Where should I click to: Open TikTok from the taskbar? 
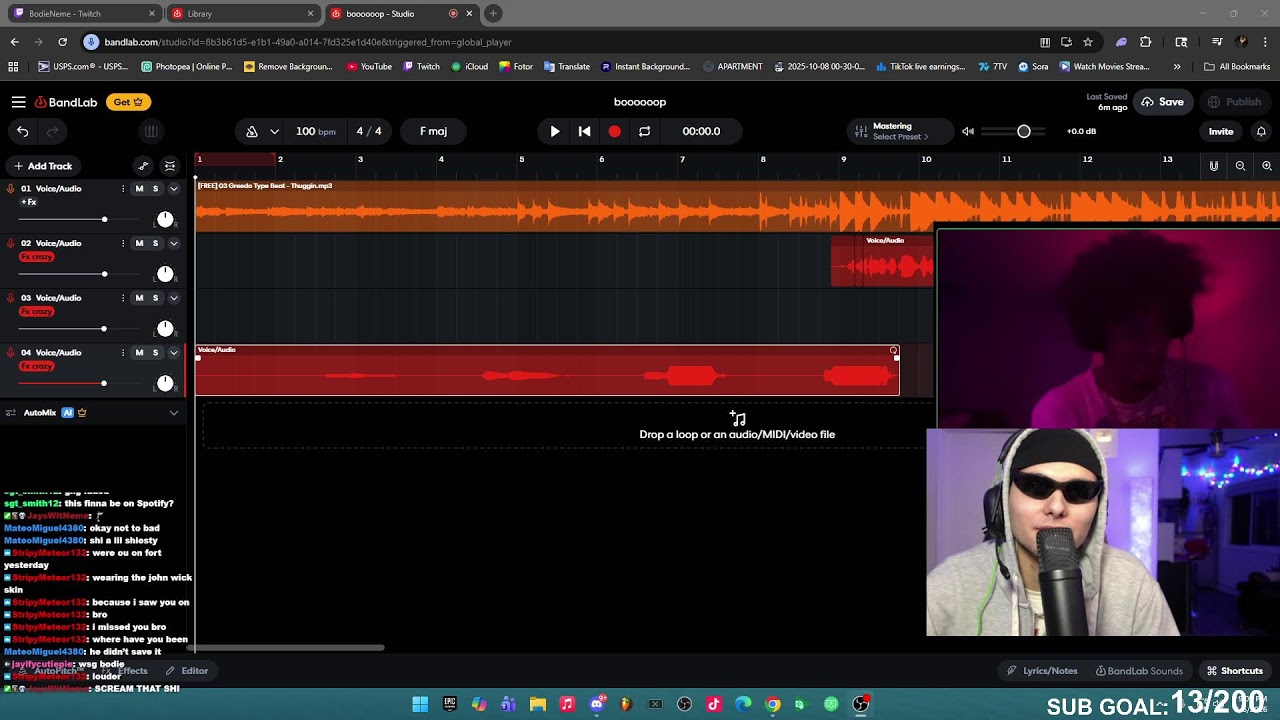click(714, 704)
